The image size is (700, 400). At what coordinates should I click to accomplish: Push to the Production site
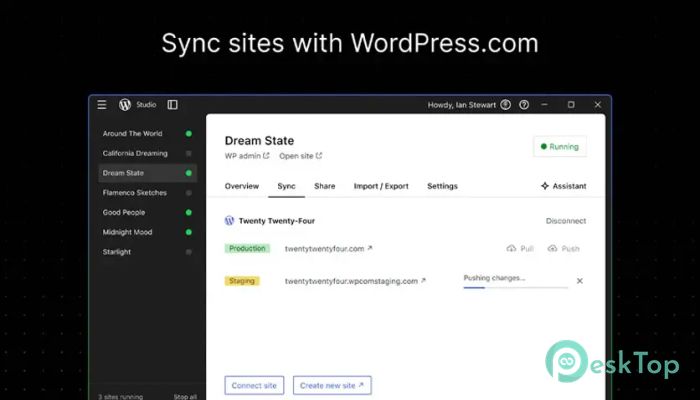pyautogui.click(x=563, y=249)
